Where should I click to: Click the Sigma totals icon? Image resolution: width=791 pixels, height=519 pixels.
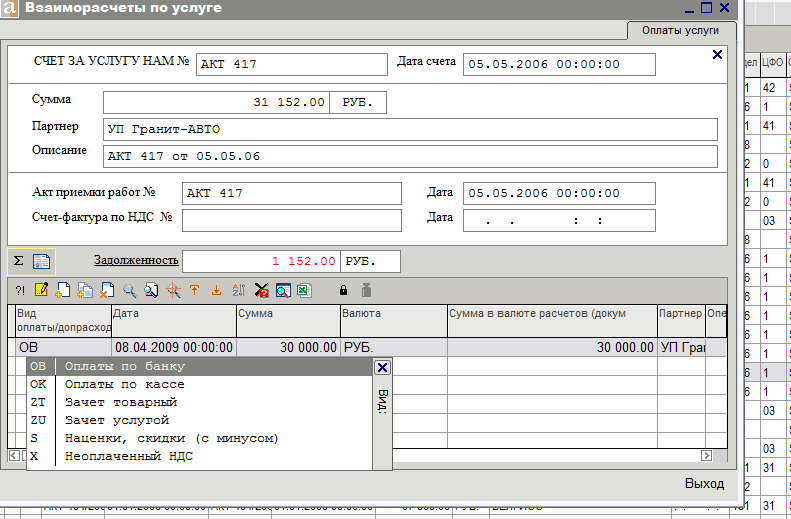point(19,261)
